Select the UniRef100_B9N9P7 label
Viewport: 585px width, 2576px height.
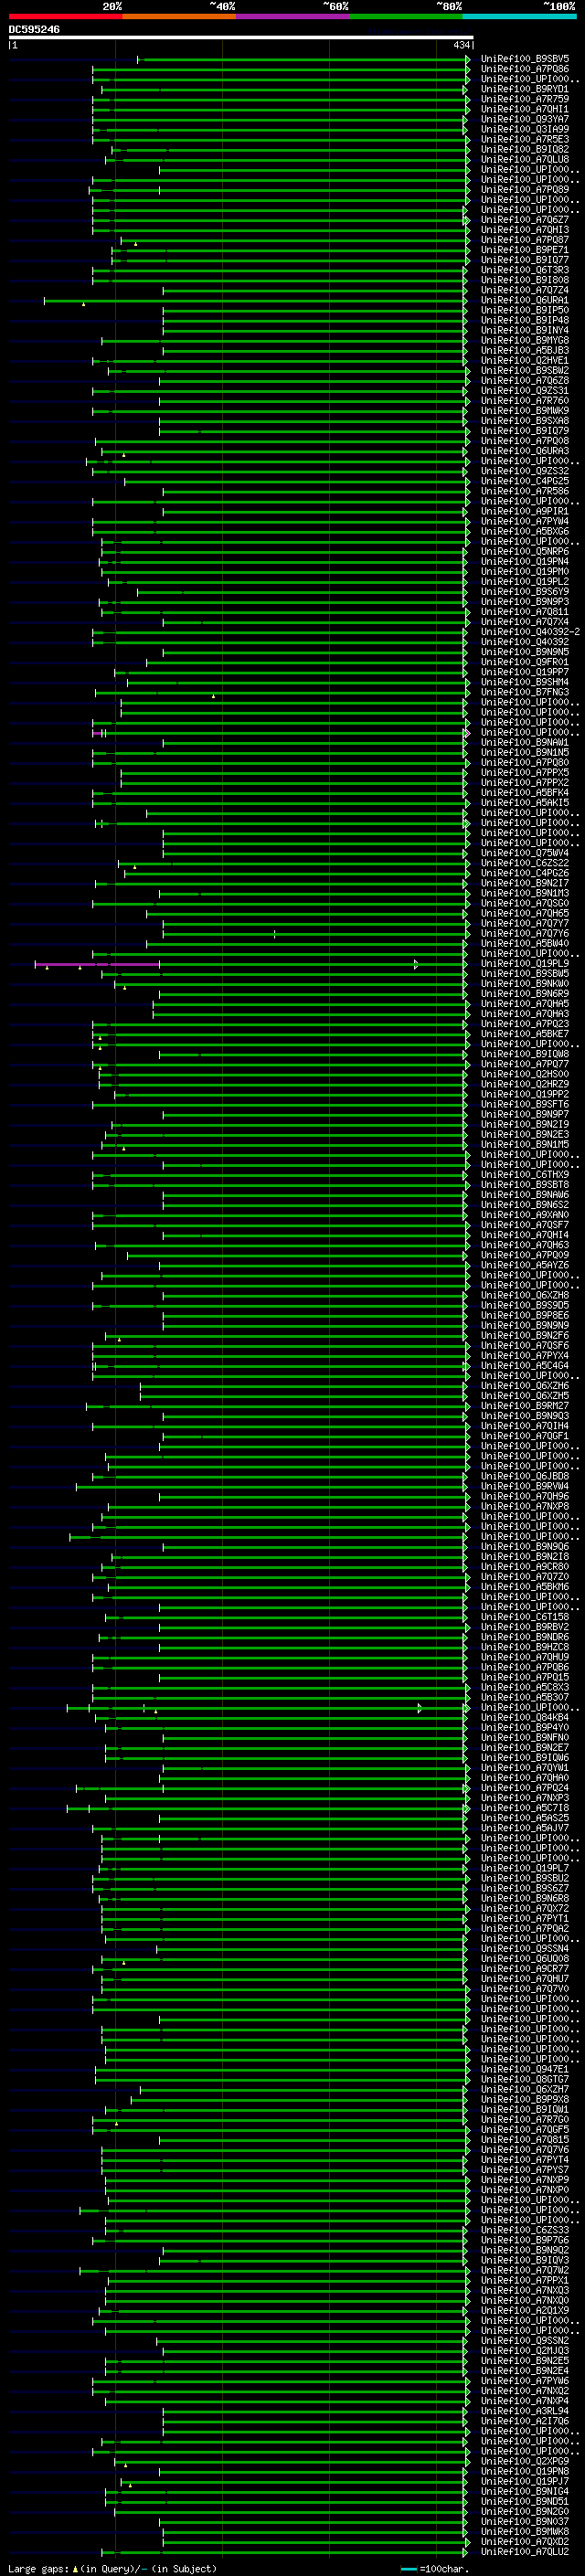coord(524,1114)
